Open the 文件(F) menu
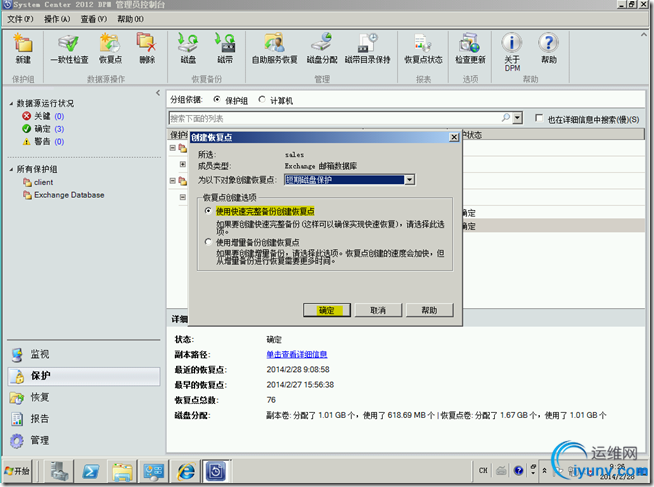 [20, 19]
